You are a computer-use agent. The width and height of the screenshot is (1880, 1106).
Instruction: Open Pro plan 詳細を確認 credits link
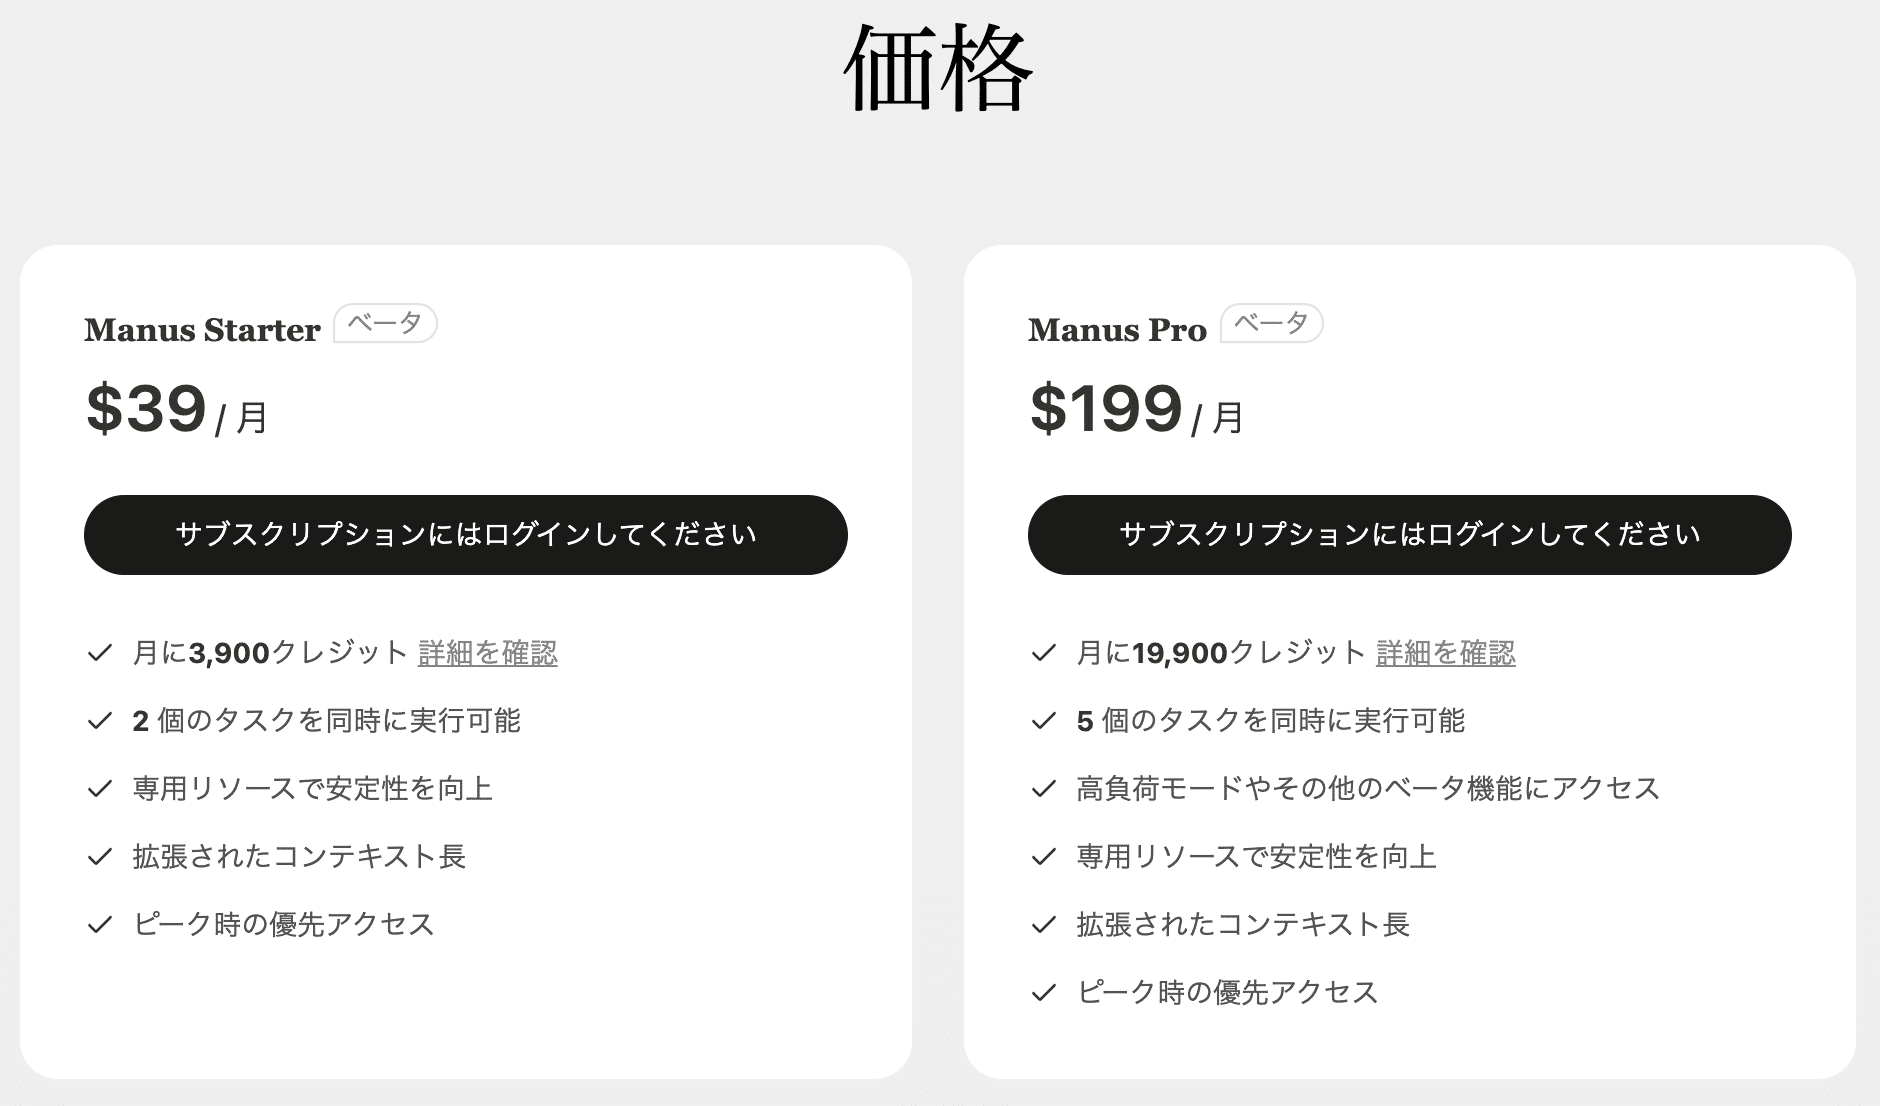pos(1445,653)
